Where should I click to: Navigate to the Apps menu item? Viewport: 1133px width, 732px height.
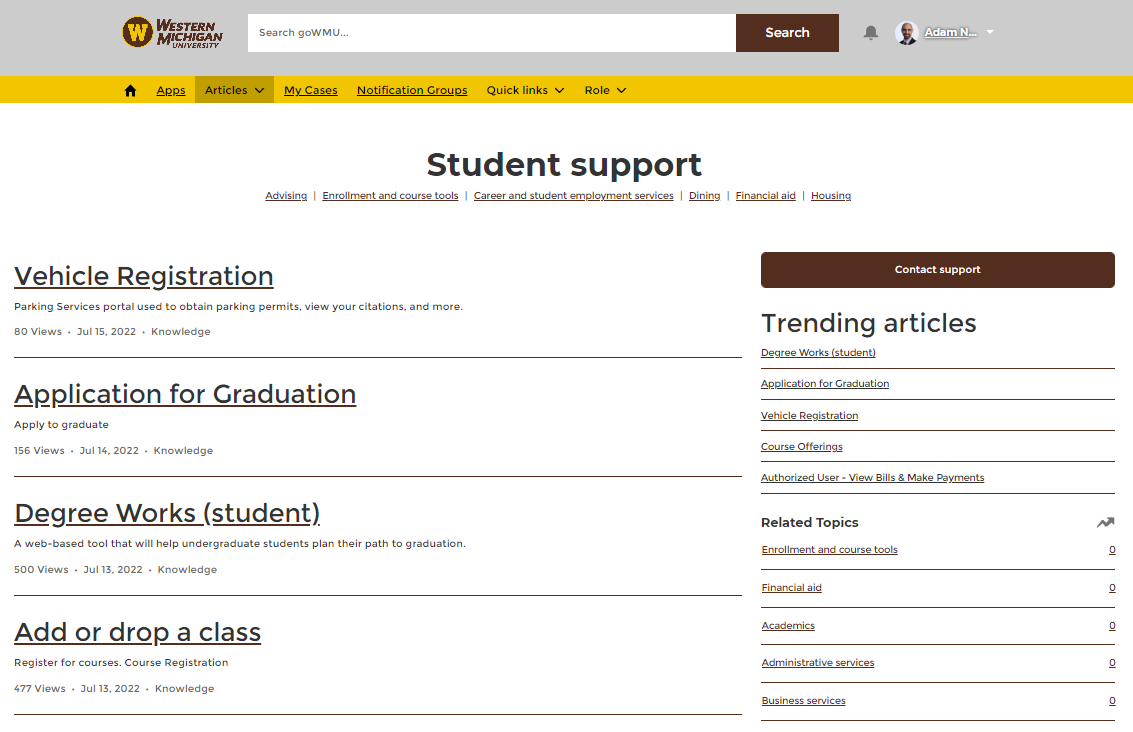171,90
